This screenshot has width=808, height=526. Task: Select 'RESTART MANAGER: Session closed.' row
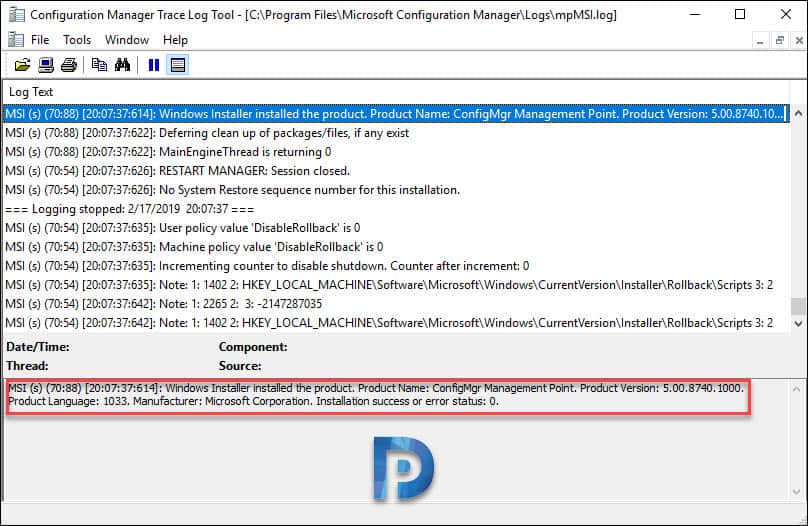click(397, 171)
